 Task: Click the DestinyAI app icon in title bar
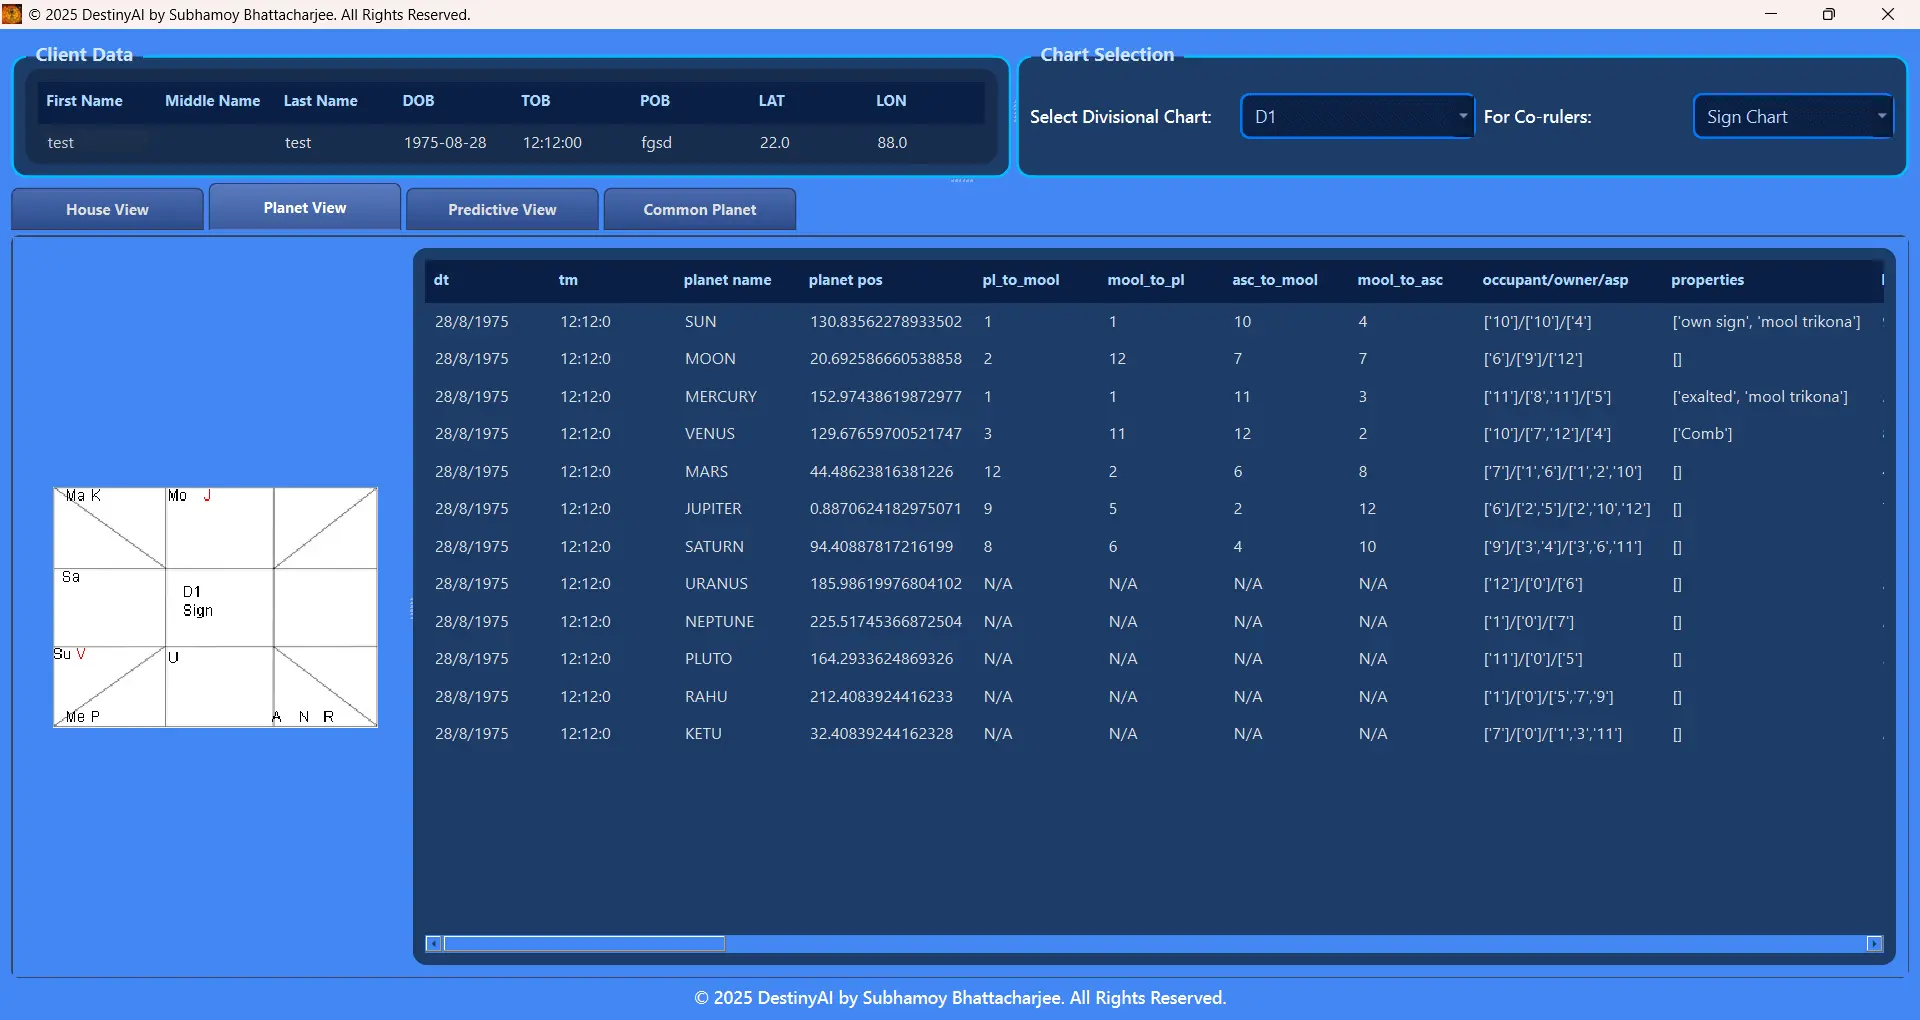(x=12, y=14)
